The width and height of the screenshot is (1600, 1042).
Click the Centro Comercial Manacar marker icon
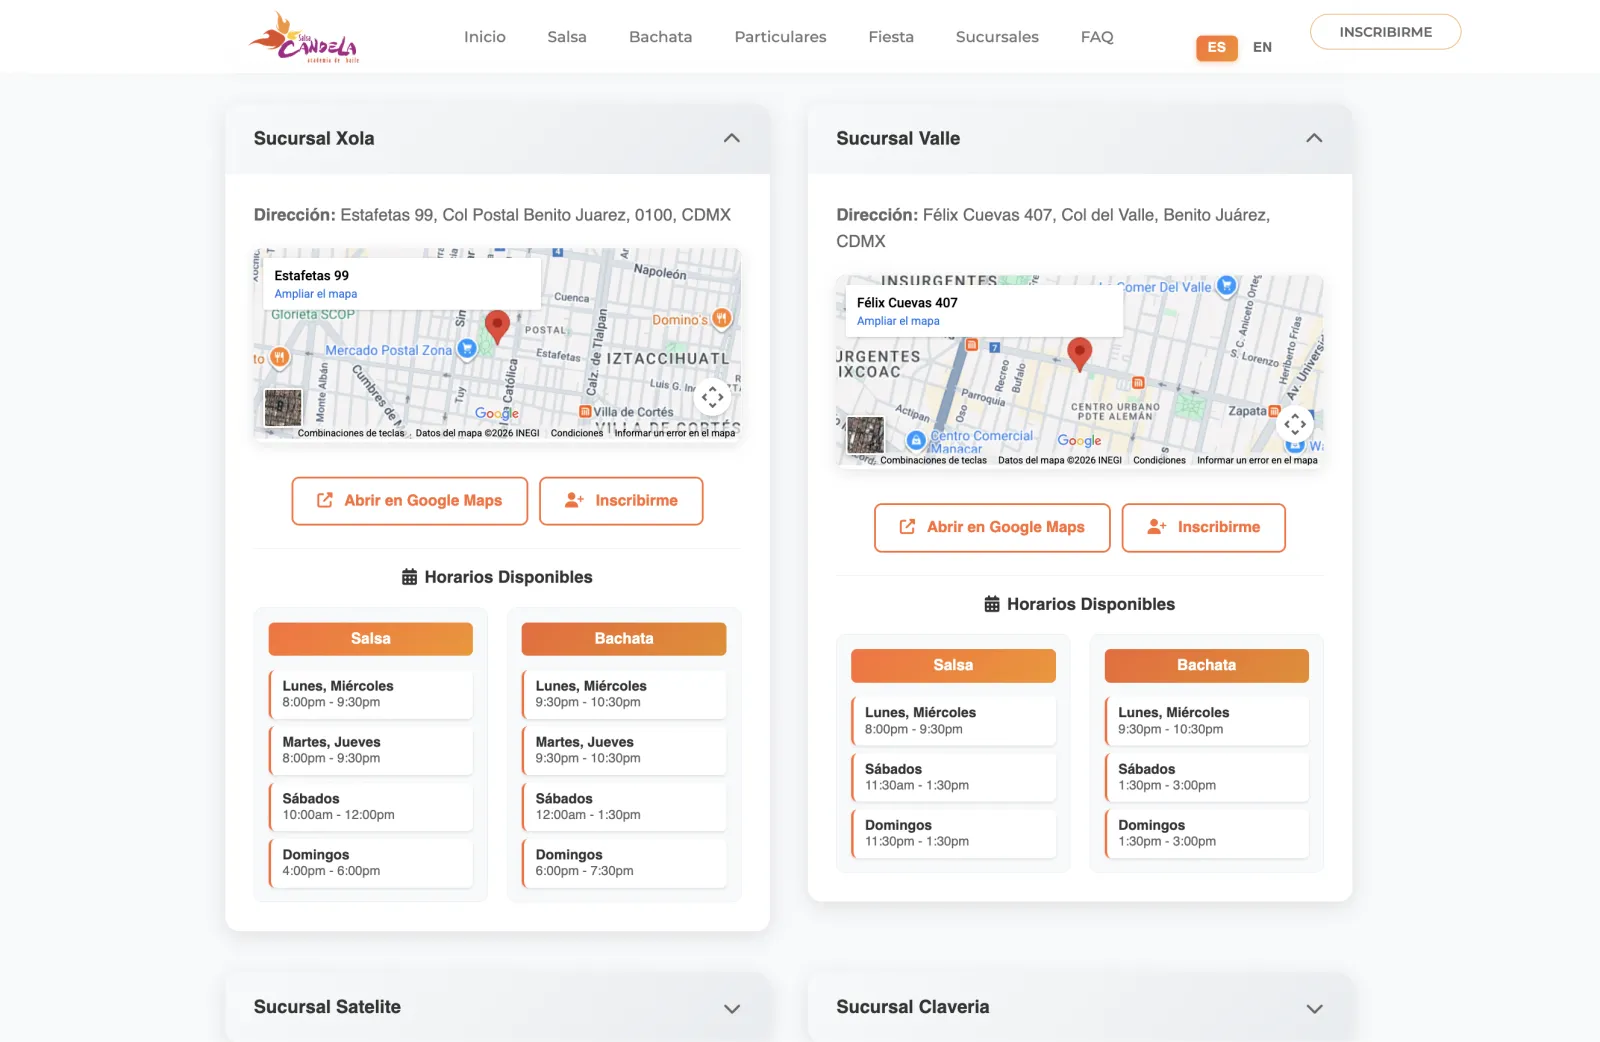pos(915,440)
